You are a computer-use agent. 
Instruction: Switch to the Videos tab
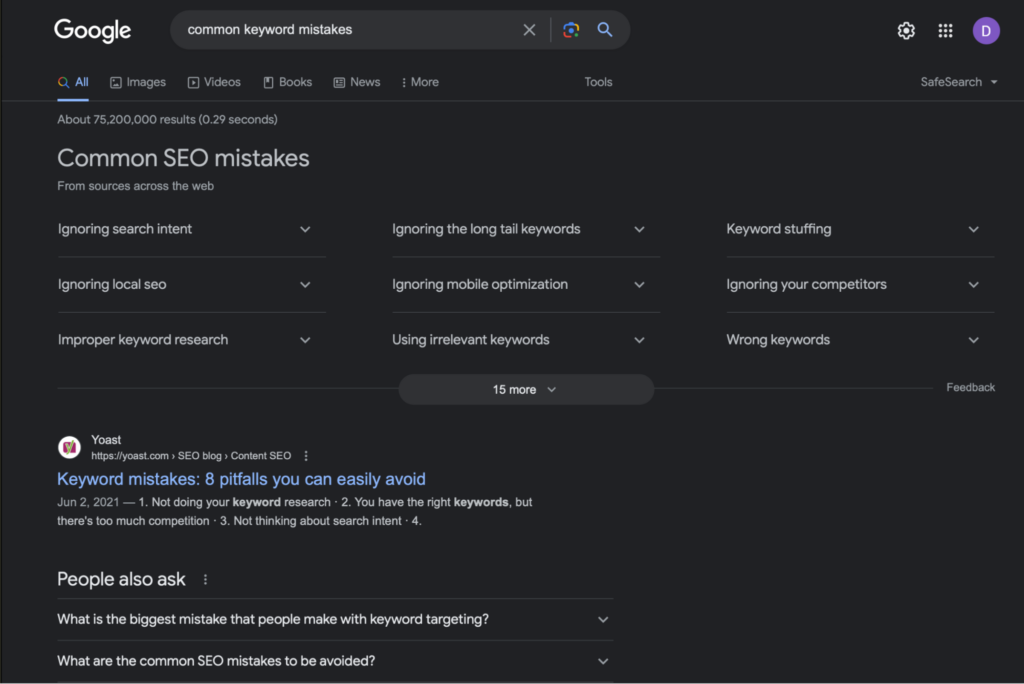(214, 82)
